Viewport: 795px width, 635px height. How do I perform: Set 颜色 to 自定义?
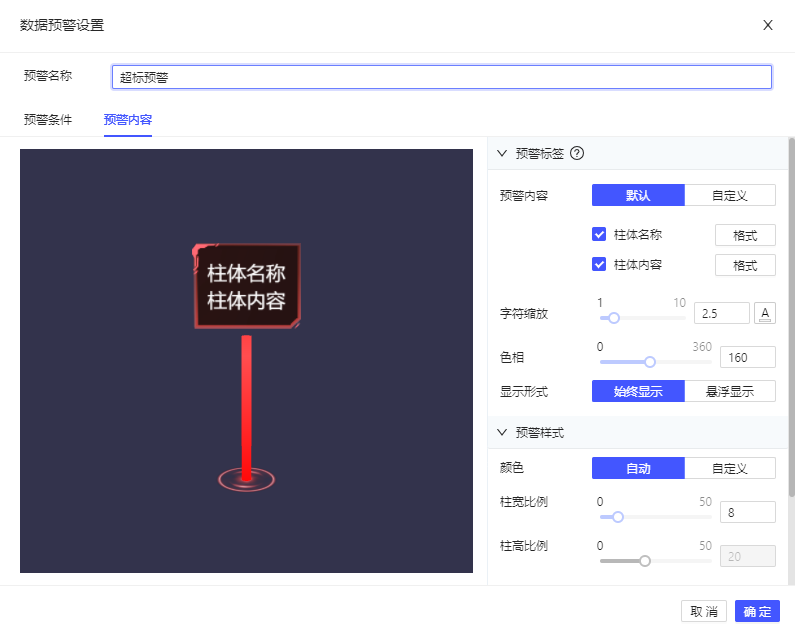click(730, 468)
